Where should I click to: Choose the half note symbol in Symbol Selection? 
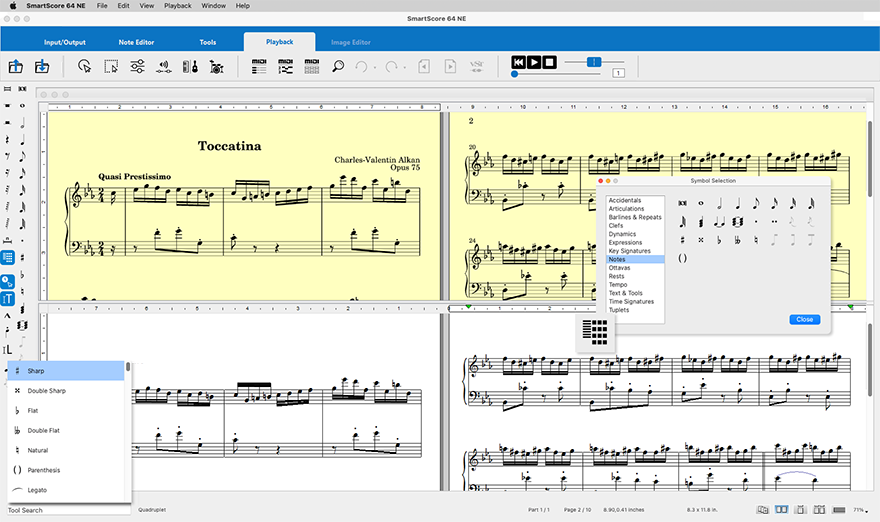point(719,203)
